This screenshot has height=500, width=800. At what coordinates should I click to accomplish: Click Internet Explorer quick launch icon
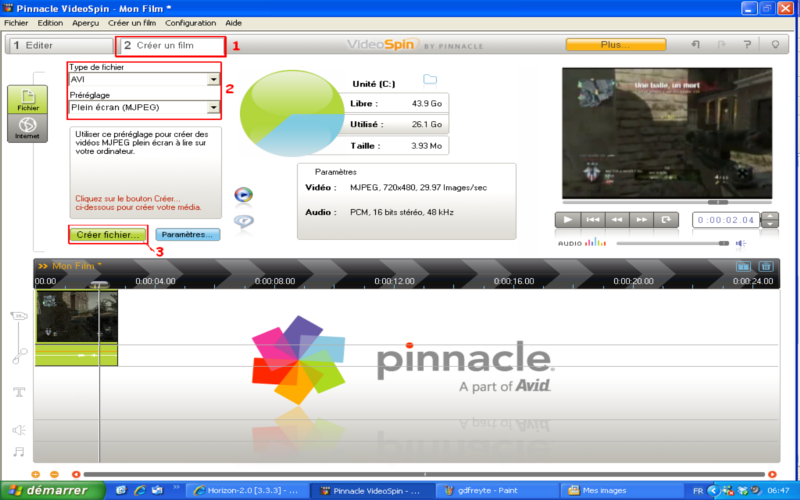(139, 490)
